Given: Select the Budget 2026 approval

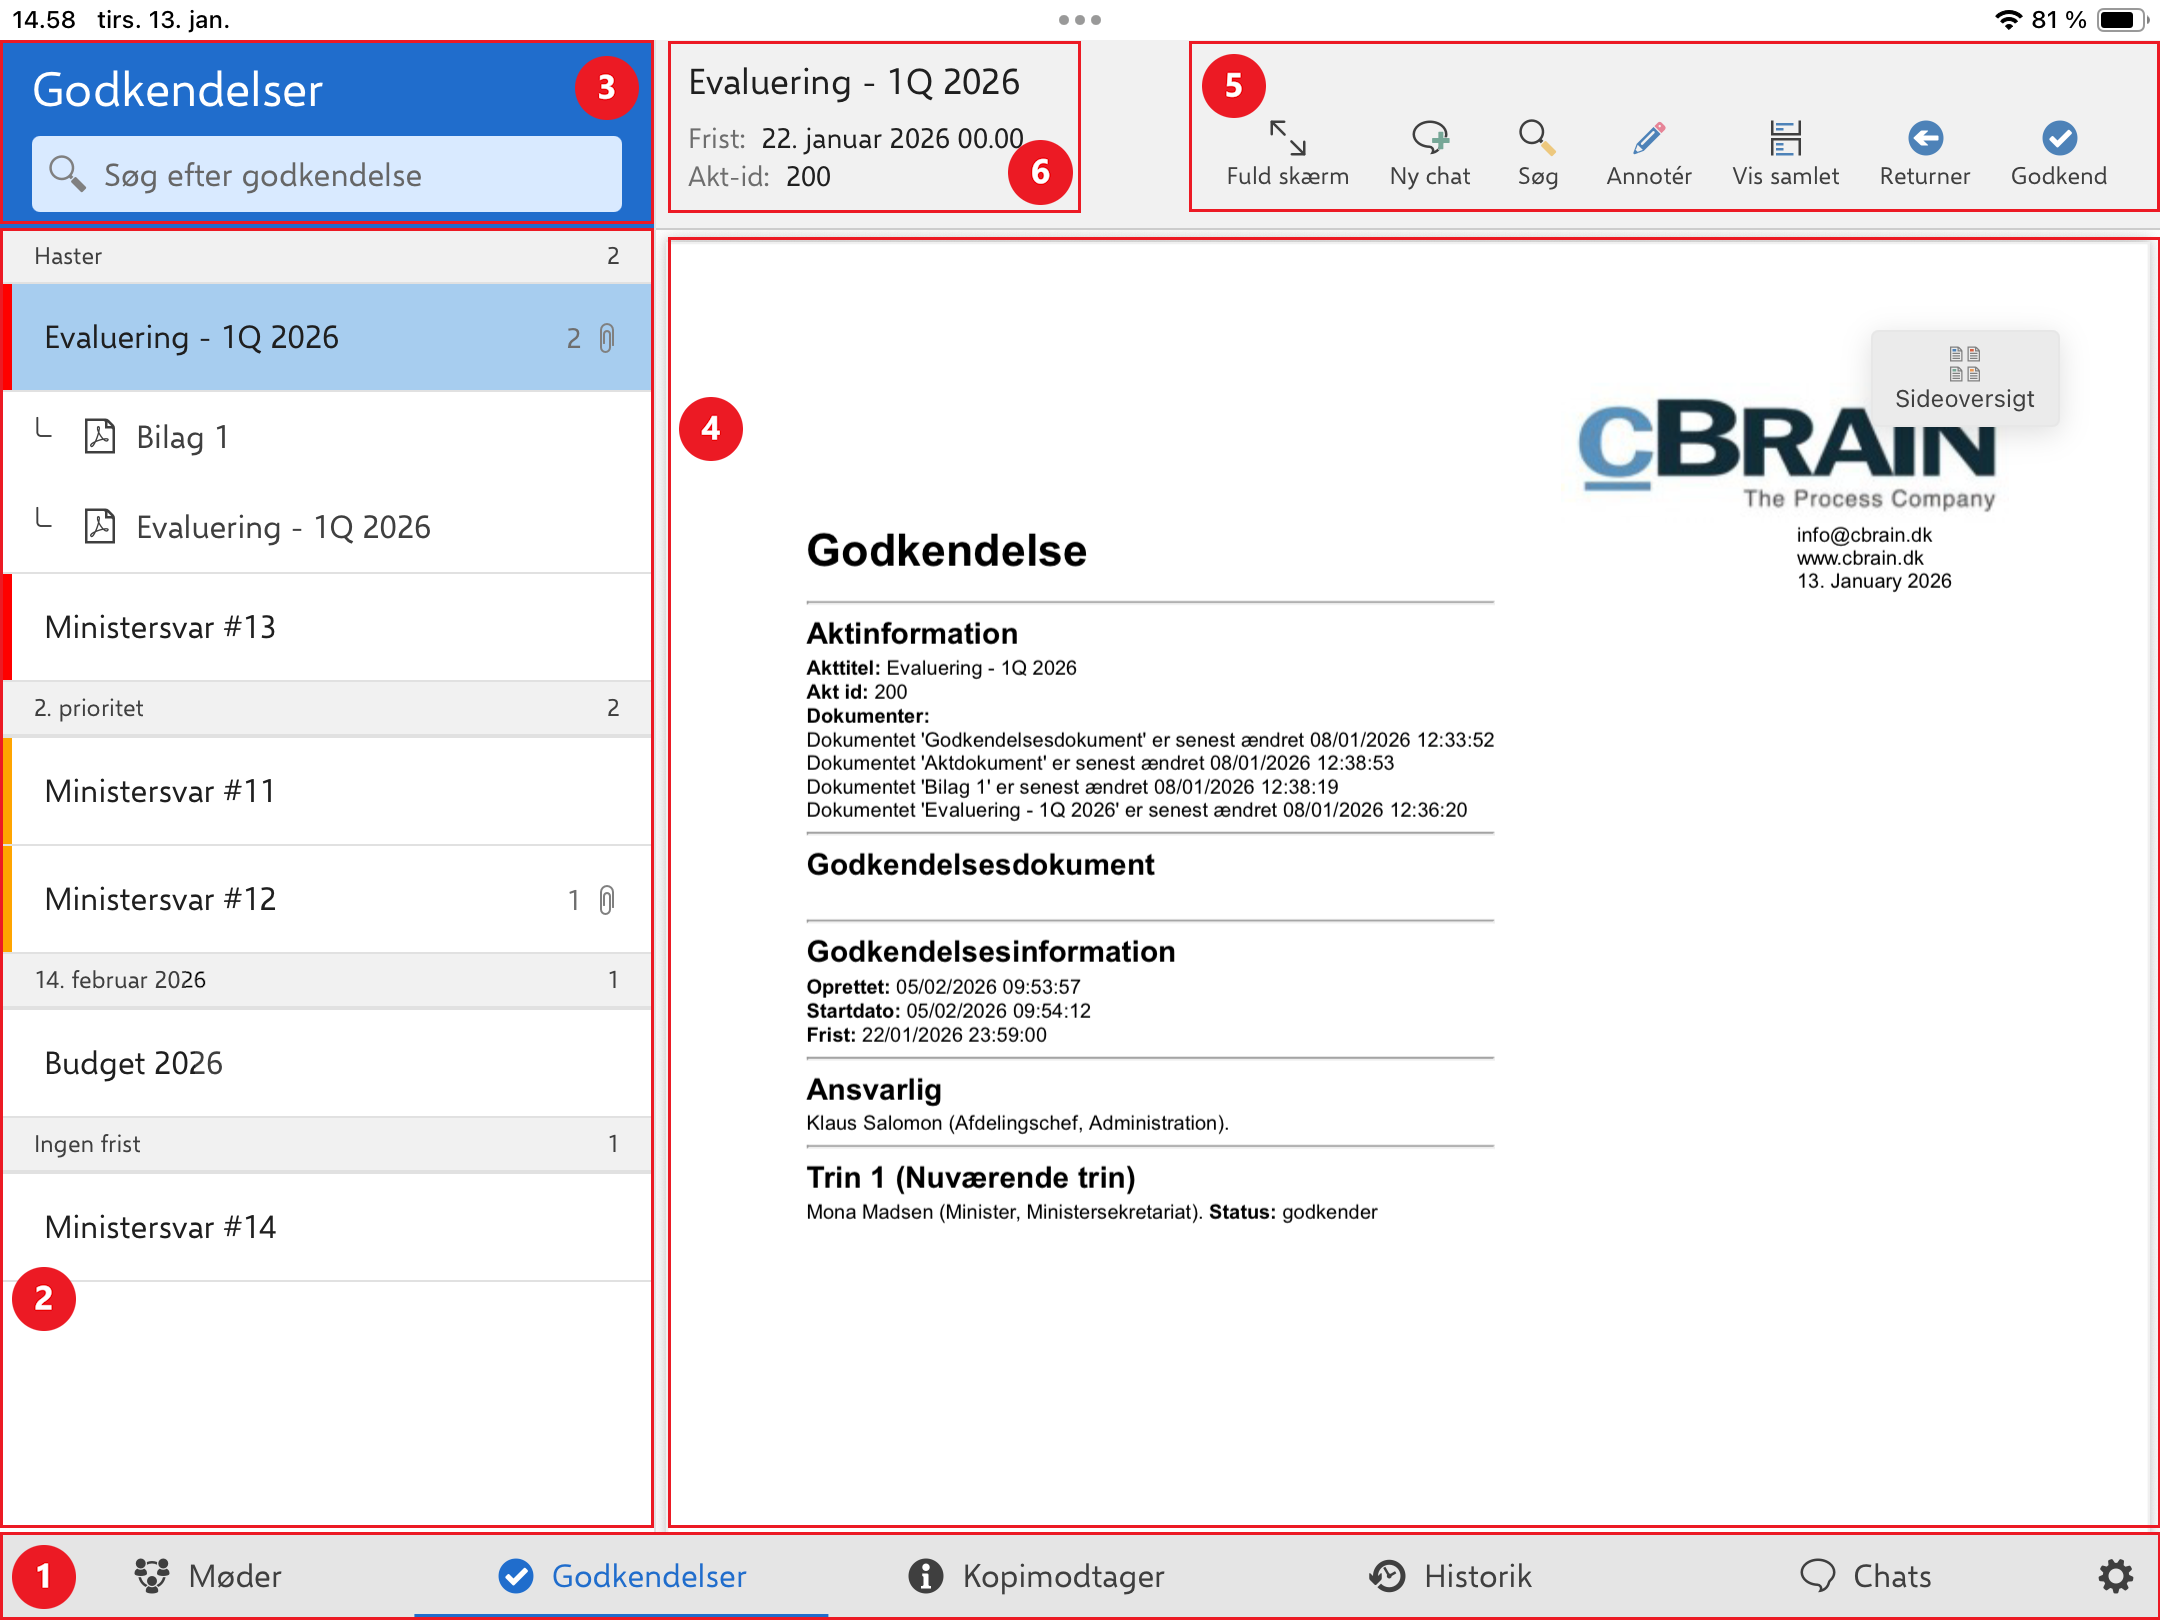Looking at the screenshot, I should click(328, 1063).
